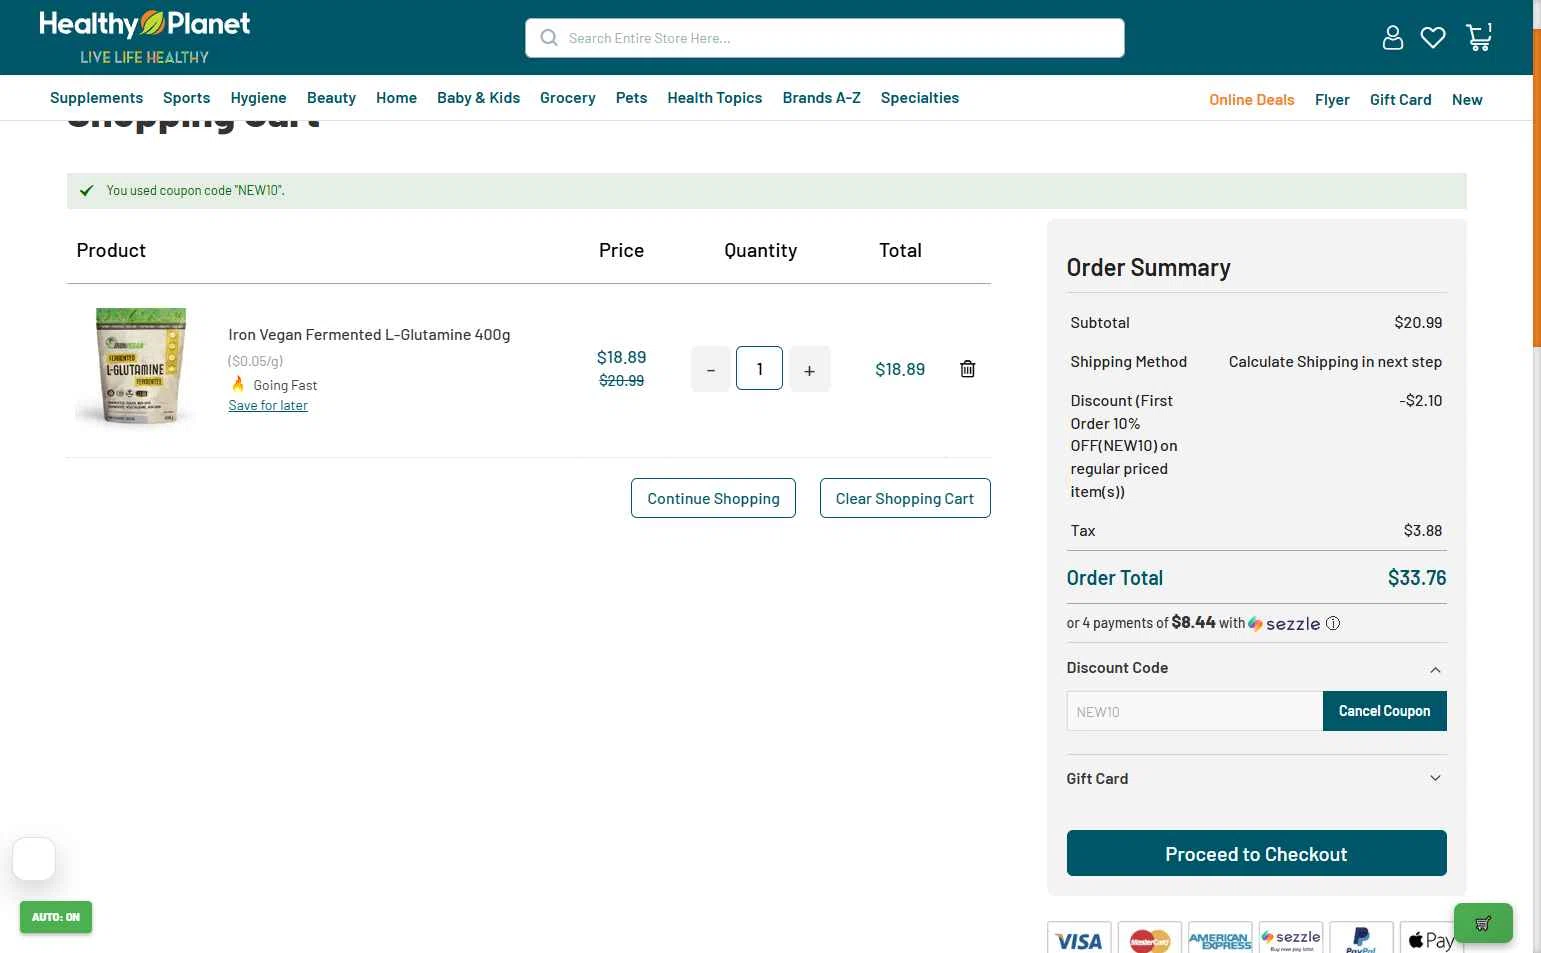Toggle the AUTO: ON button
Screen dimensions: 1541x953
[x=56, y=917]
